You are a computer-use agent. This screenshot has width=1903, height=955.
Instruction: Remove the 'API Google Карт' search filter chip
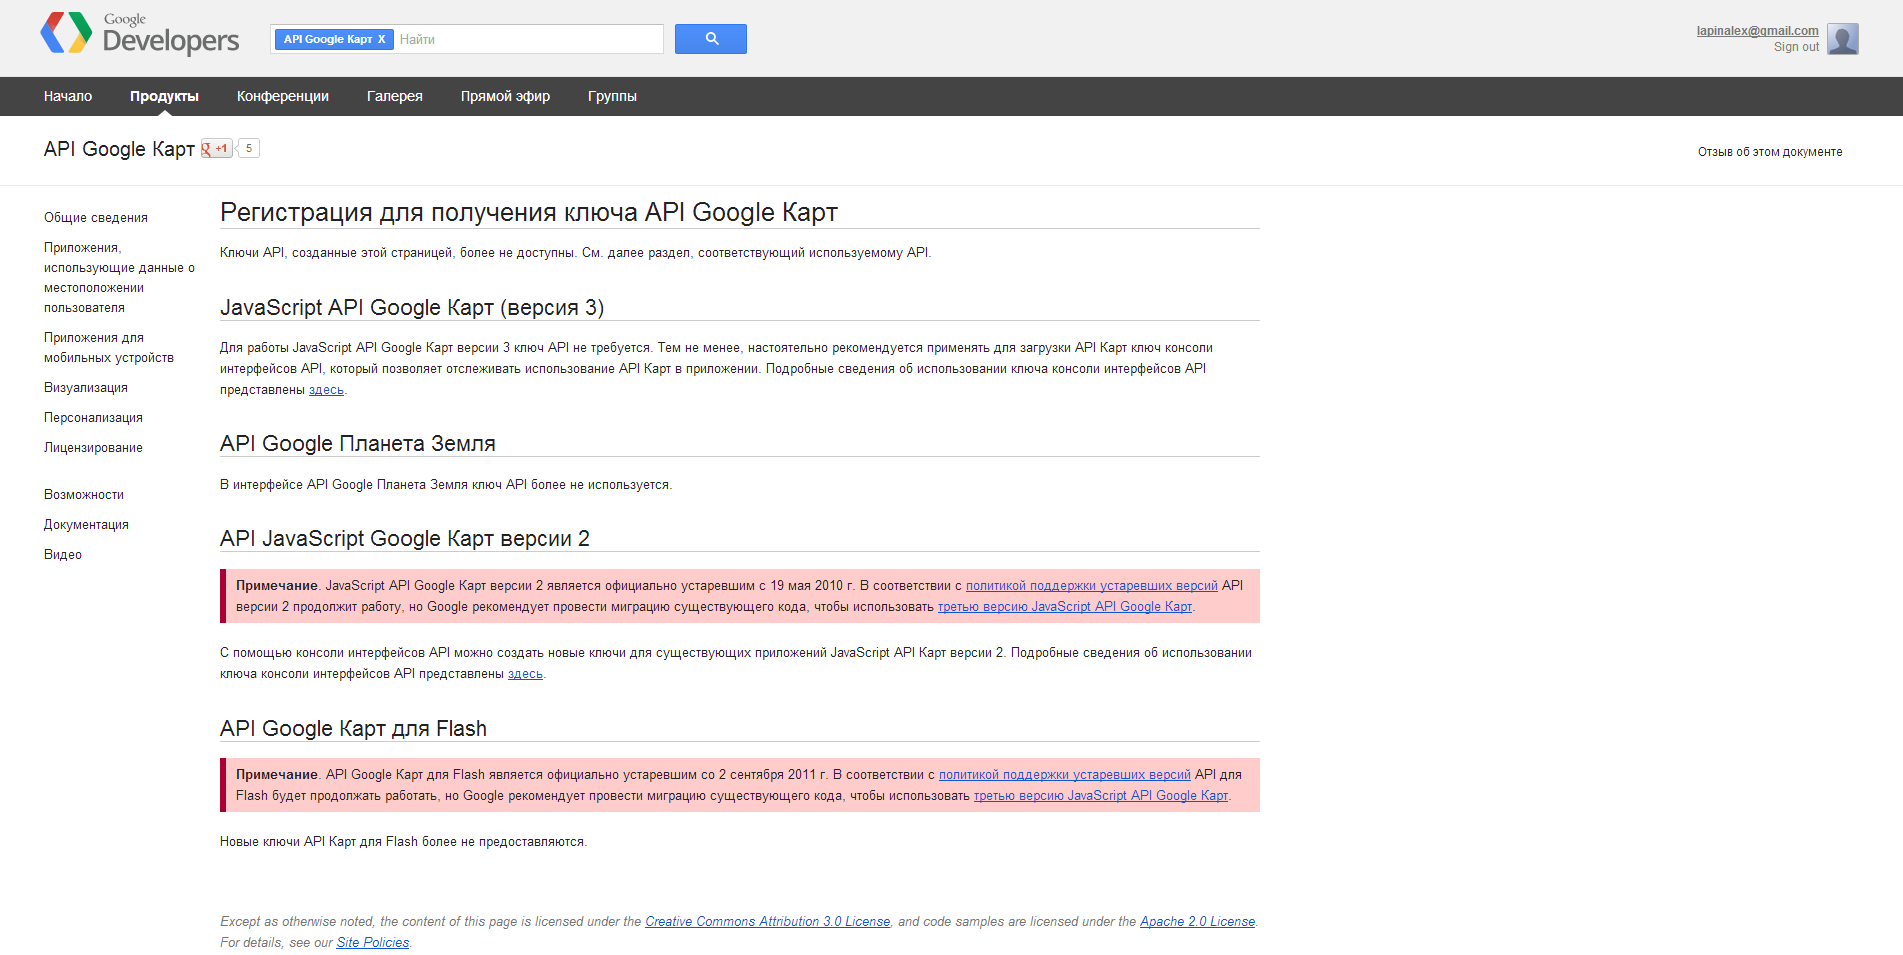click(x=382, y=39)
